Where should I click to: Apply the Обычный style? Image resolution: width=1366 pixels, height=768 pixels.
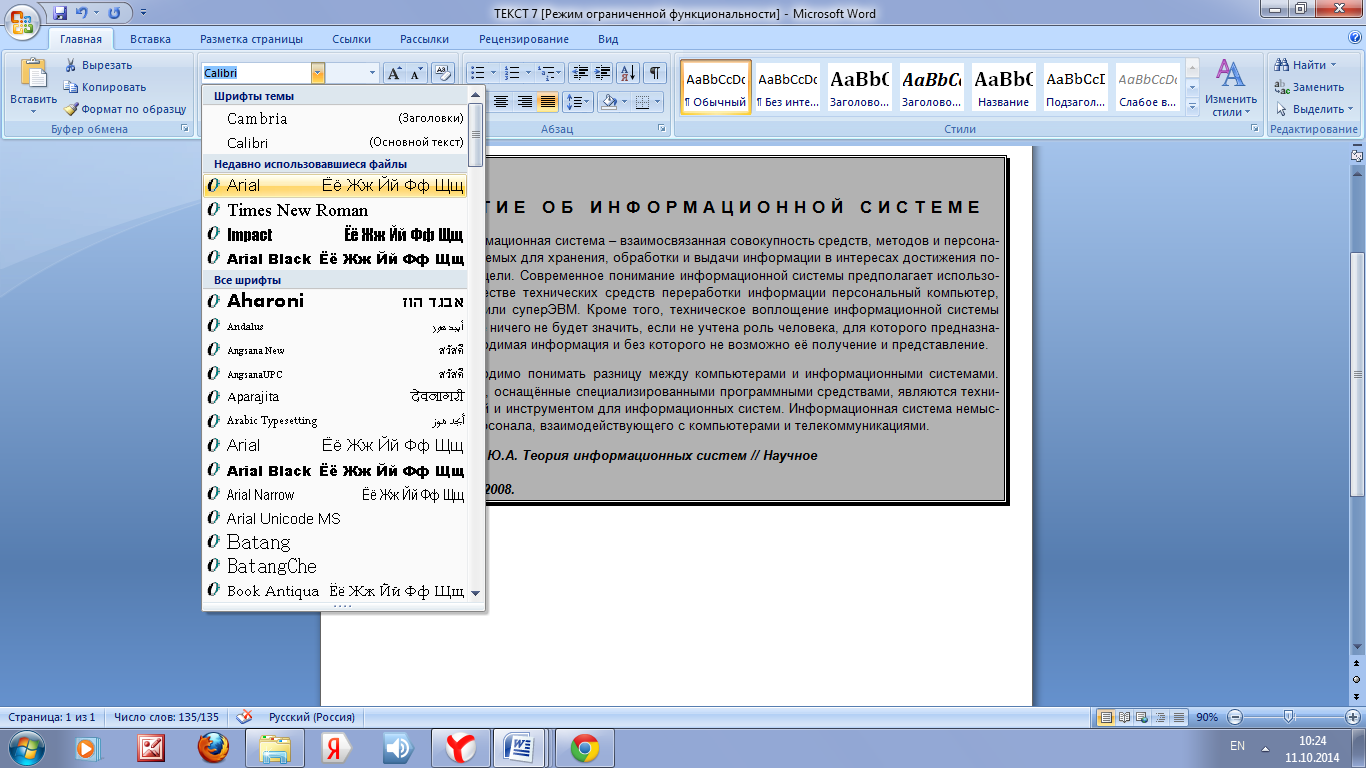tap(715, 88)
